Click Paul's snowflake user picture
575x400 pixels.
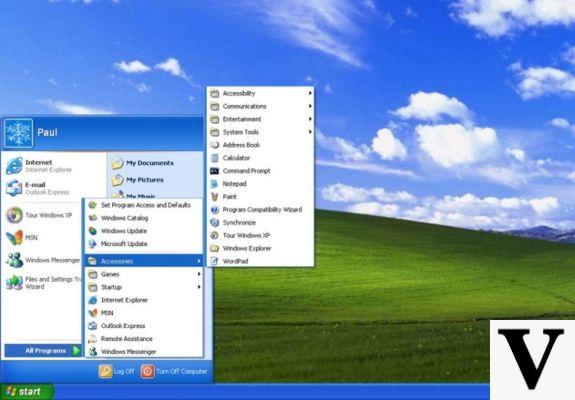[x=18, y=133]
